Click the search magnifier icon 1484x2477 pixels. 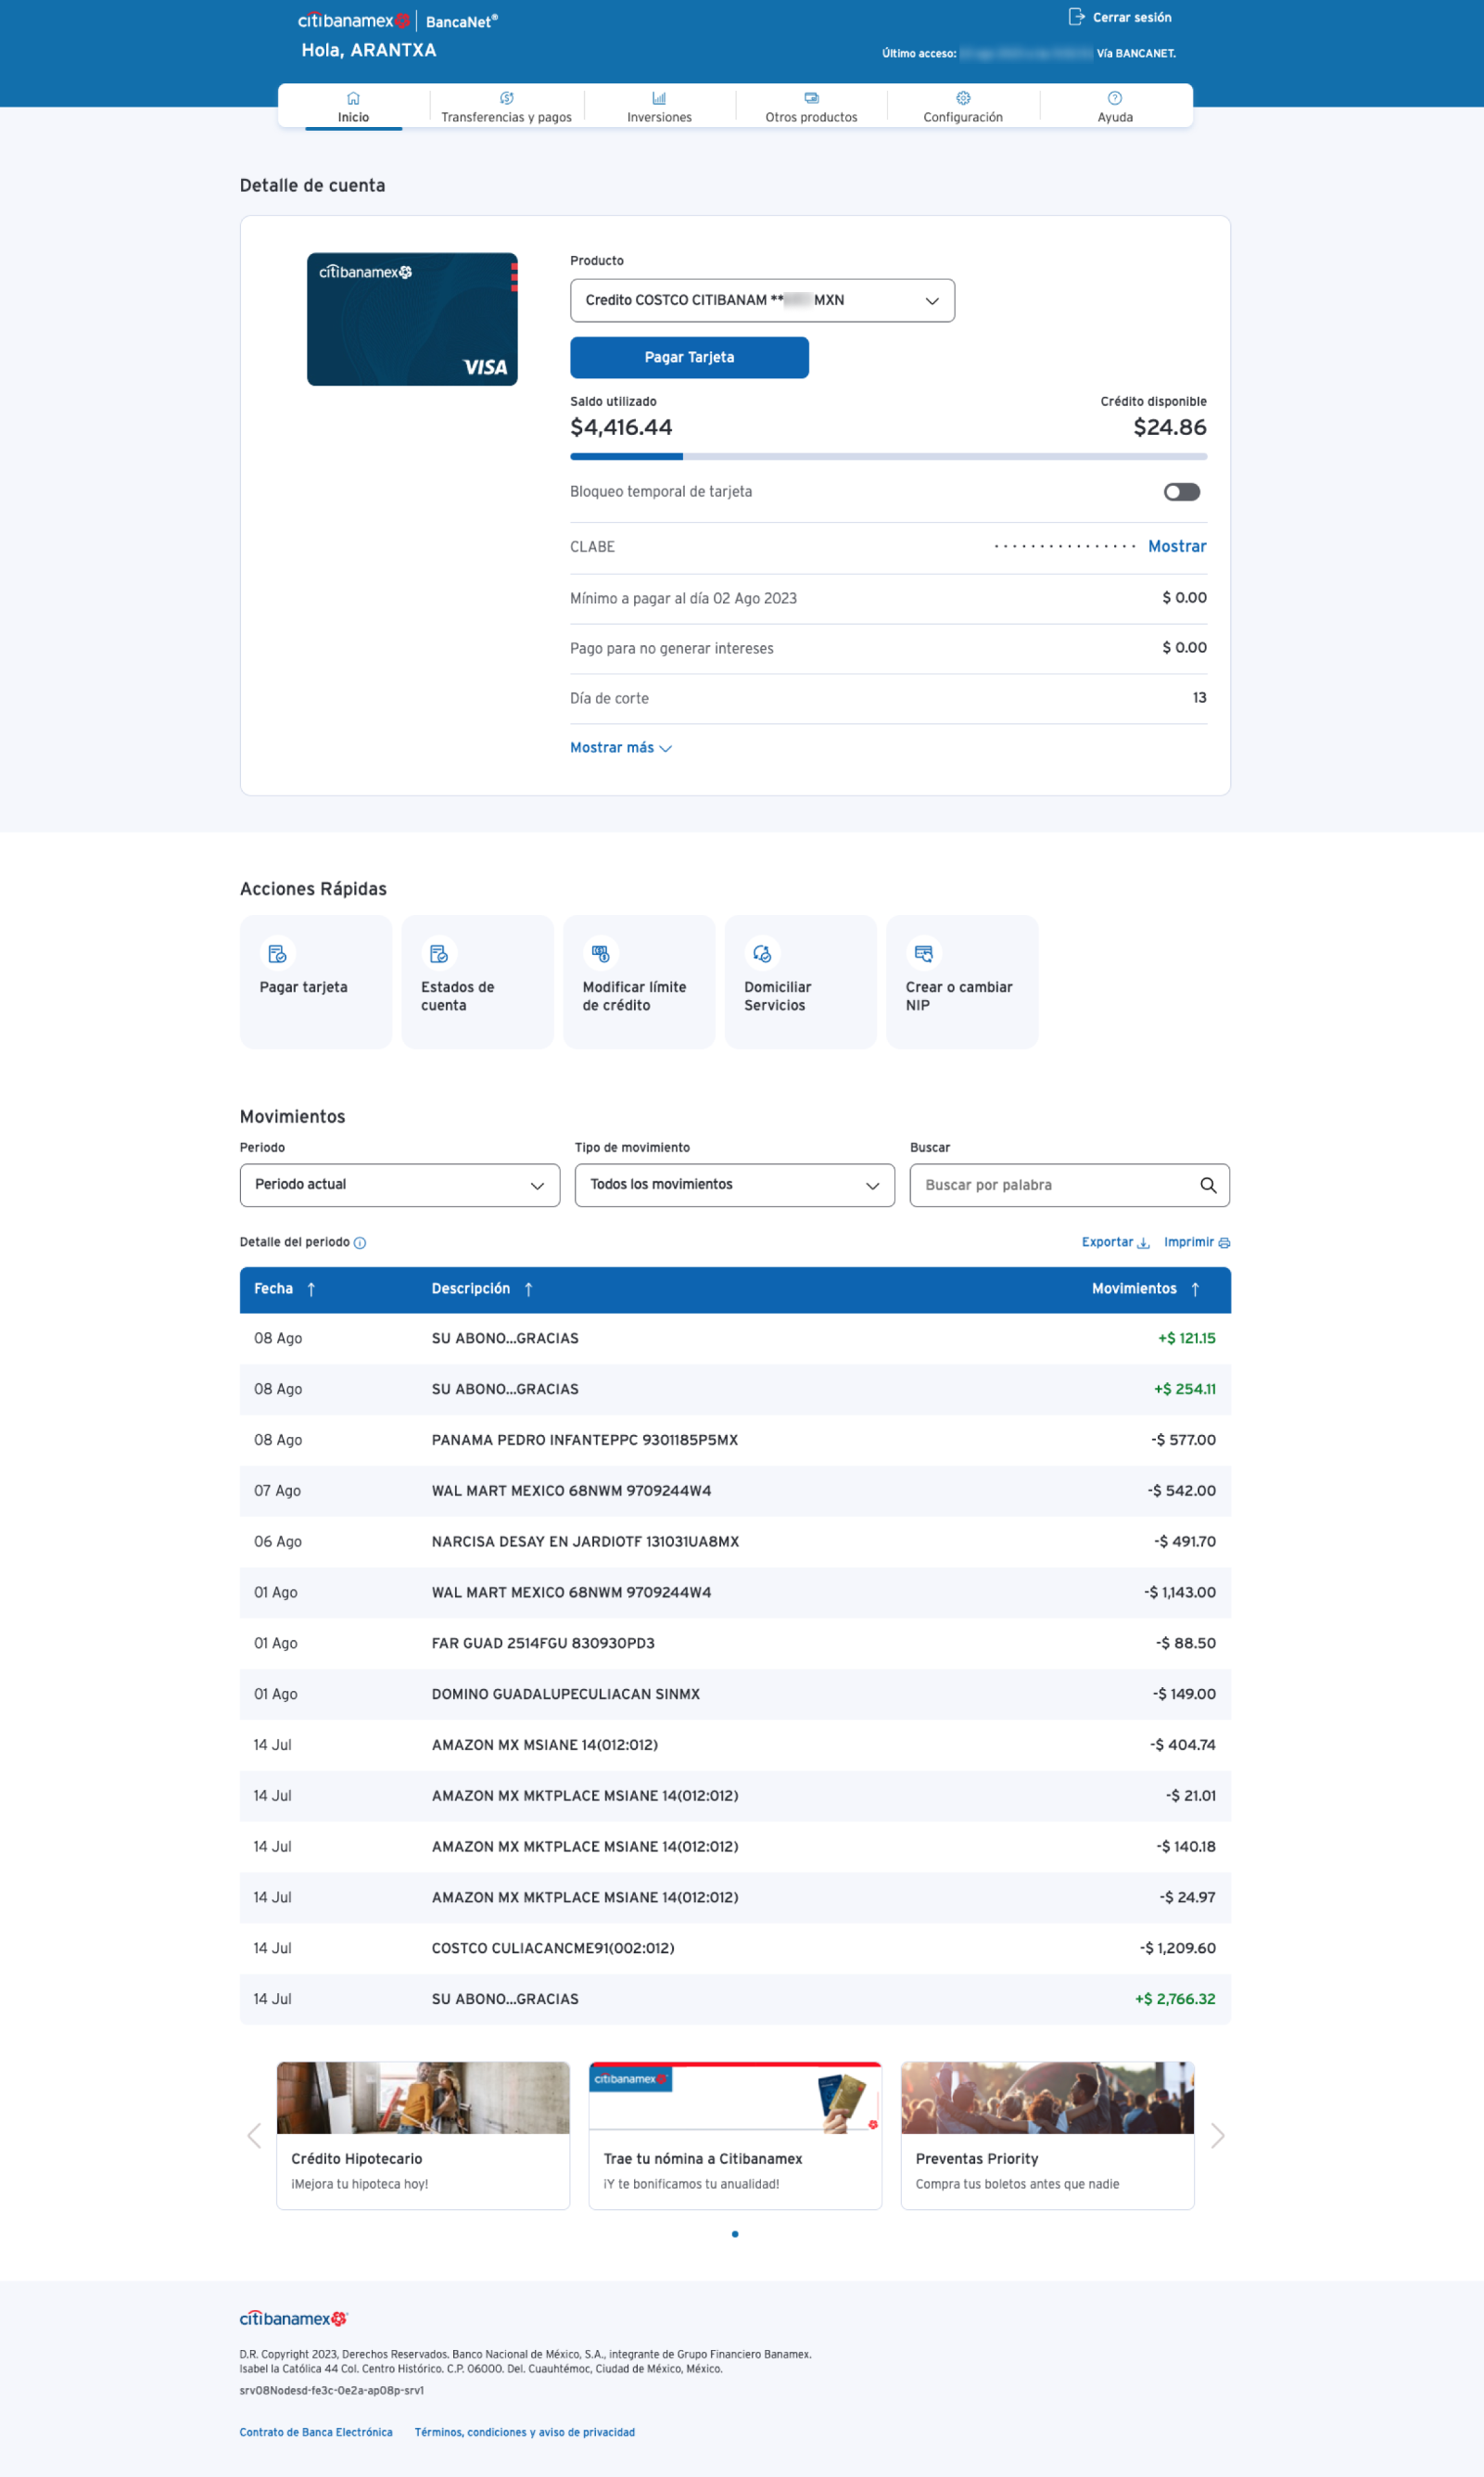(x=1208, y=1185)
